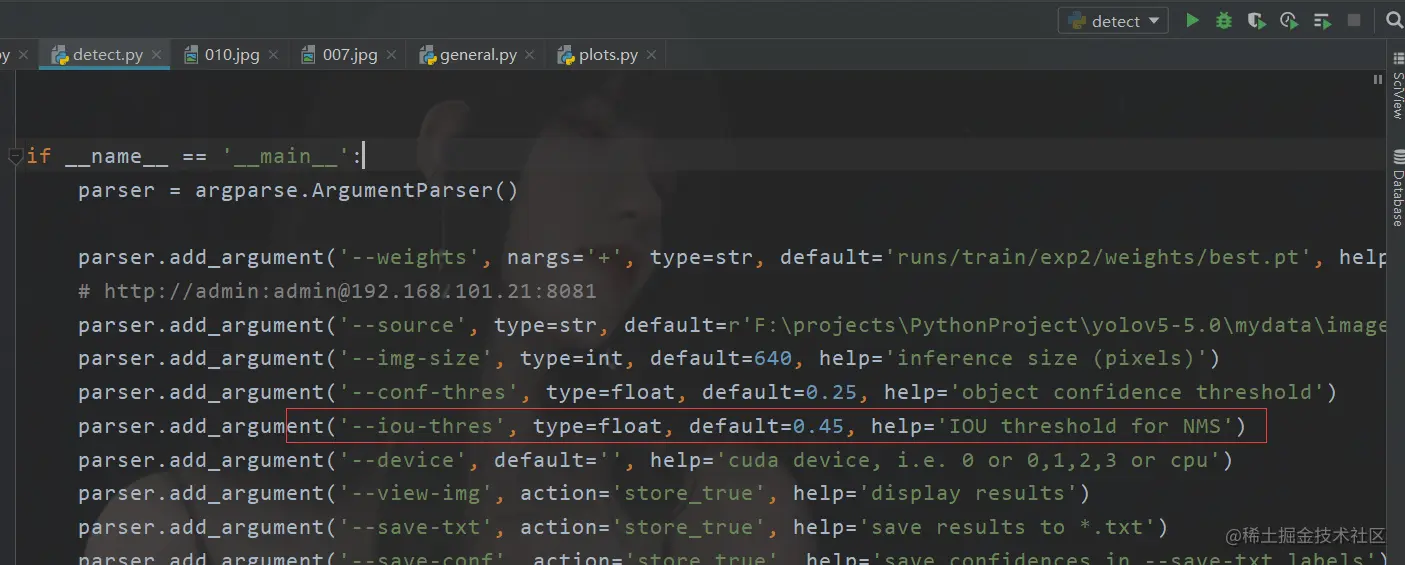Close the plots.py tab

coord(652,56)
